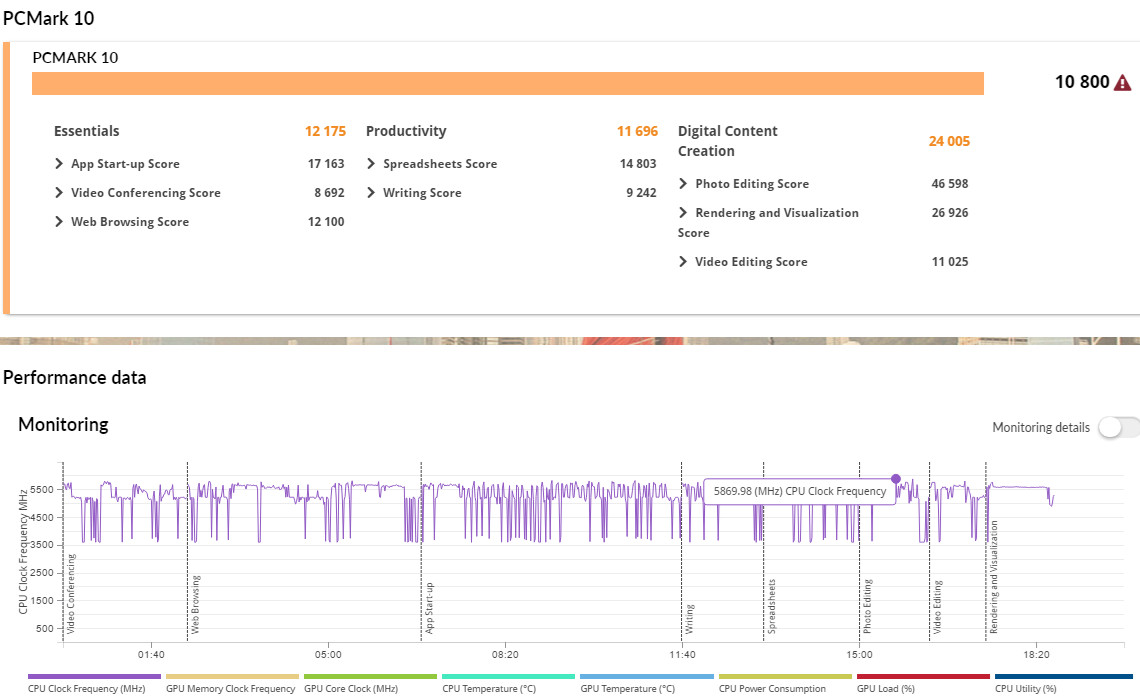Screen dimensions: 1140x696
Task: Click the Rendering and Visualization graph marker
Action: tap(994, 577)
